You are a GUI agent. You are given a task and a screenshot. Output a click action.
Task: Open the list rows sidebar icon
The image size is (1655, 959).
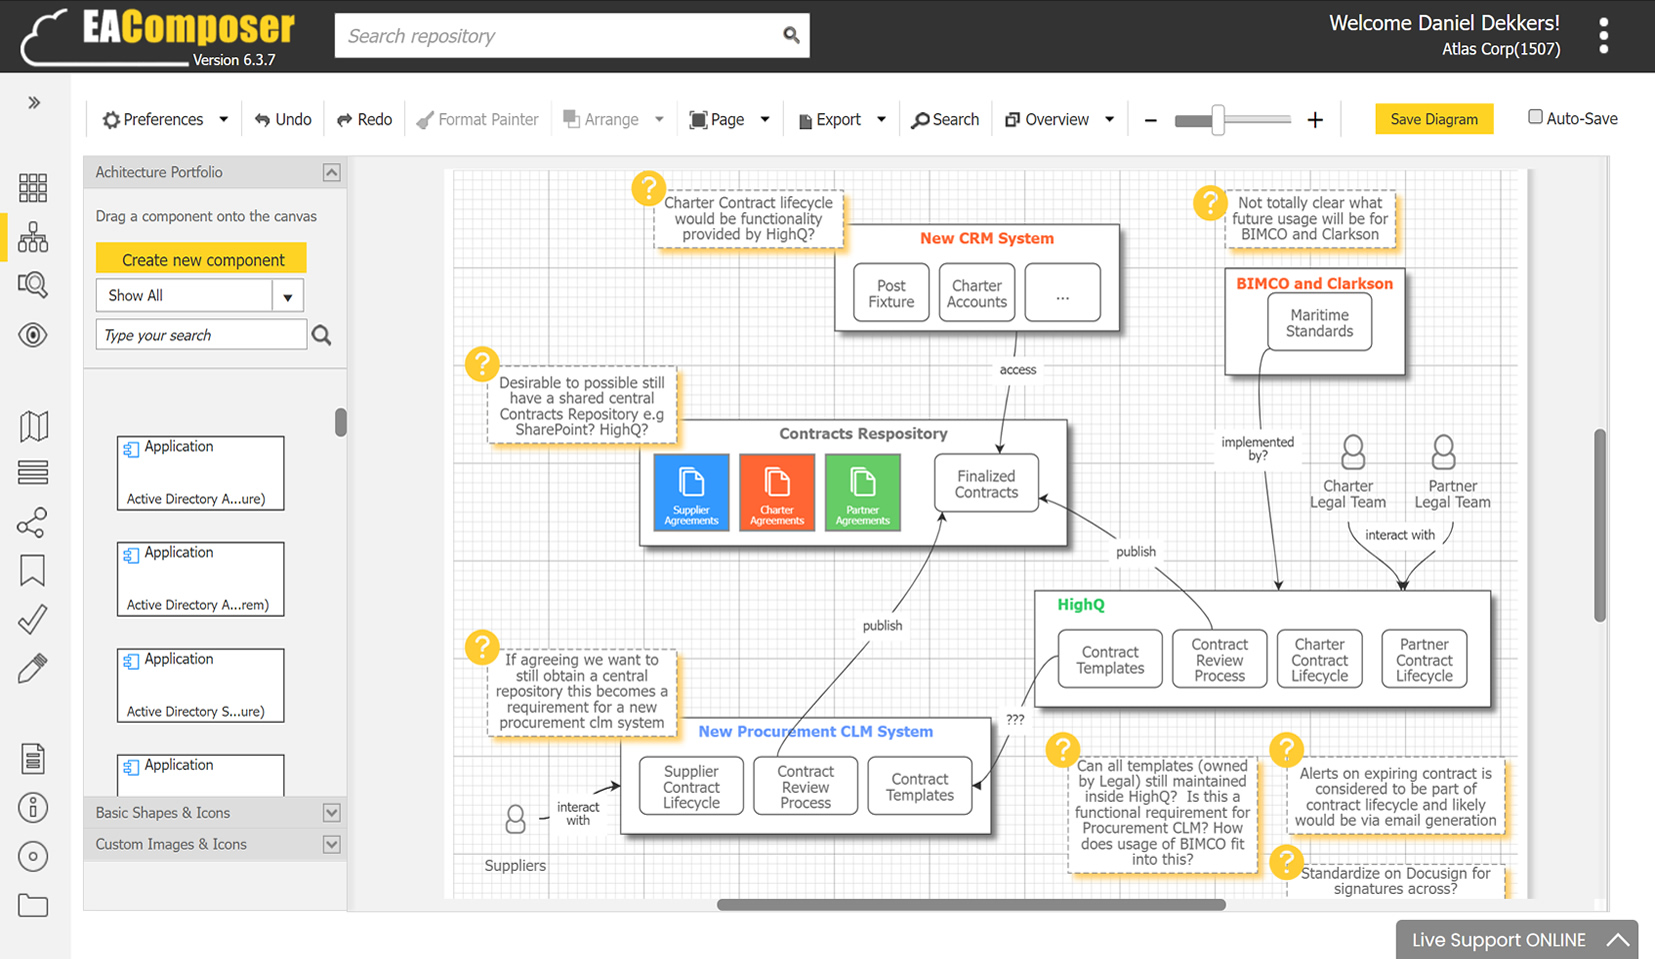33,472
